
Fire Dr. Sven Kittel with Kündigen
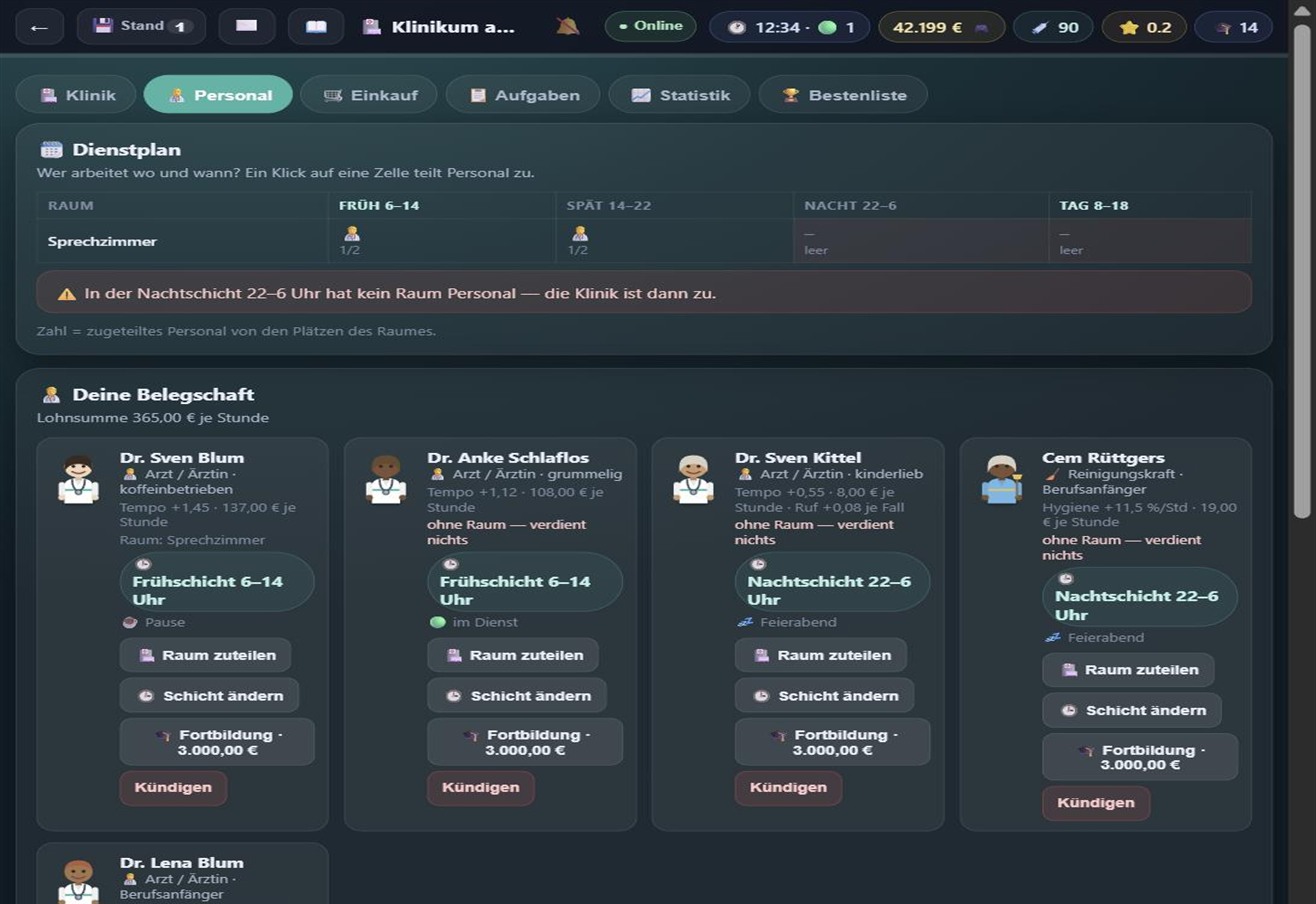788,788
